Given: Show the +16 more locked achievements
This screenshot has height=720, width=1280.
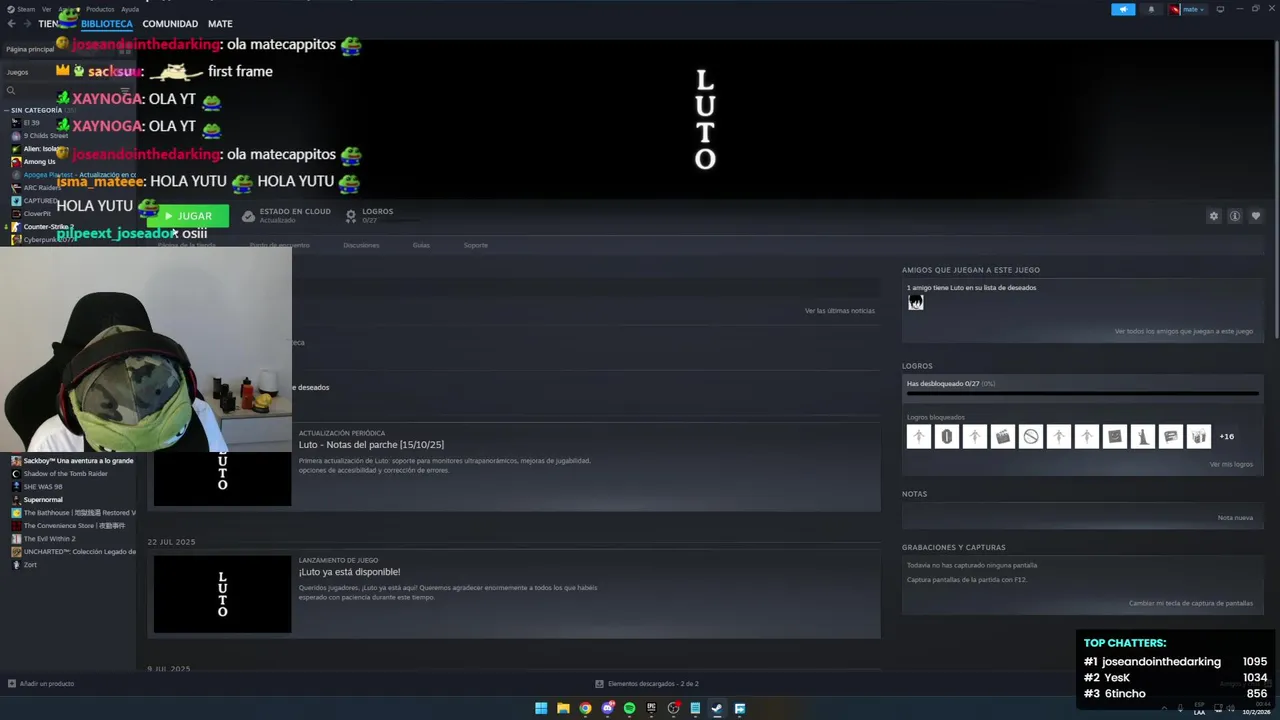Looking at the screenshot, I should pyautogui.click(x=1226, y=436).
